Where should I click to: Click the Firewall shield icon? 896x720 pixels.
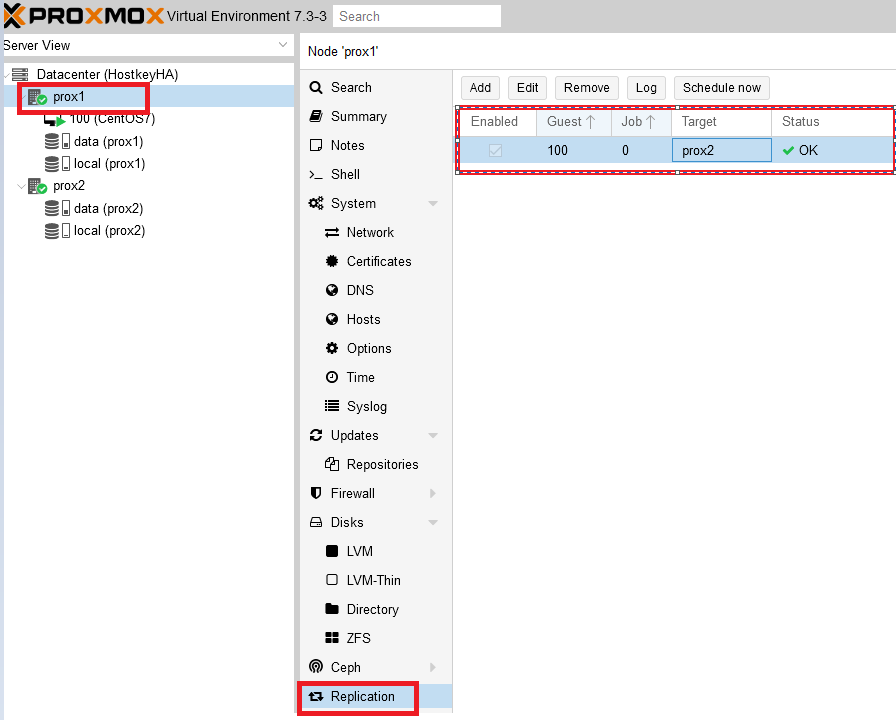tap(316, 494)
